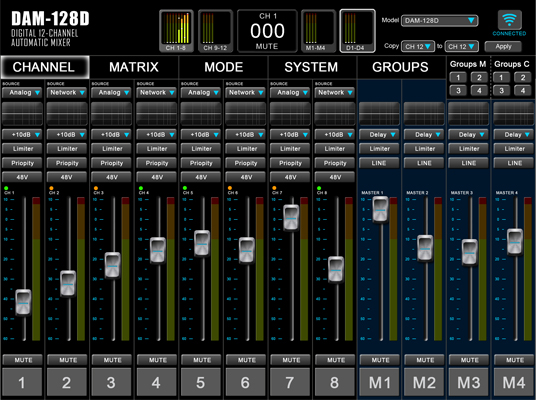Image resolution: width=536 pixels, height=400 pixels.
Task: Click CH 1 green status indicator
Action: [x=6, y=188]
